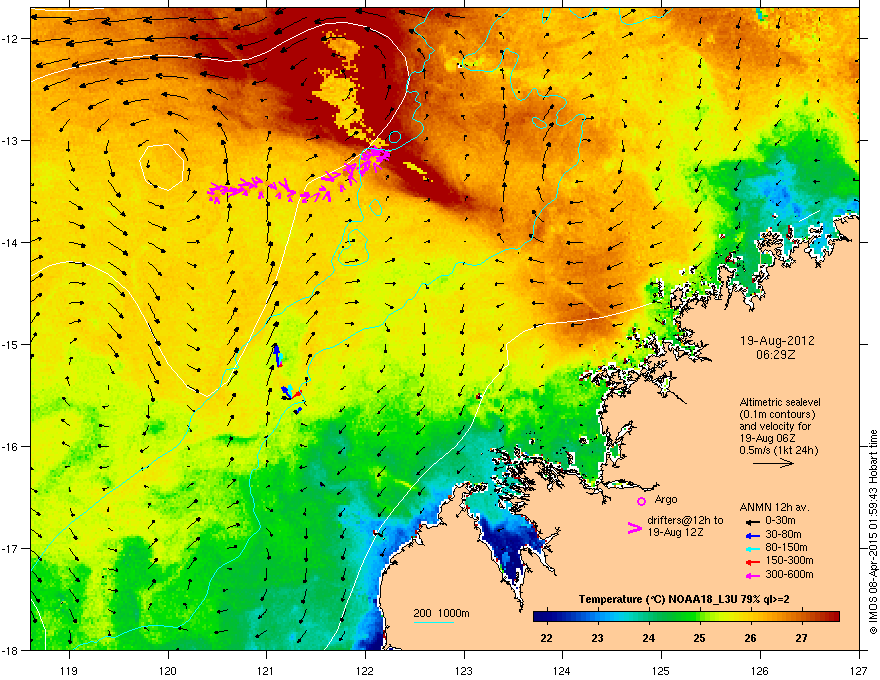
Task: Click the '200 1000m' bathymetry label
Action: point(441,613)
